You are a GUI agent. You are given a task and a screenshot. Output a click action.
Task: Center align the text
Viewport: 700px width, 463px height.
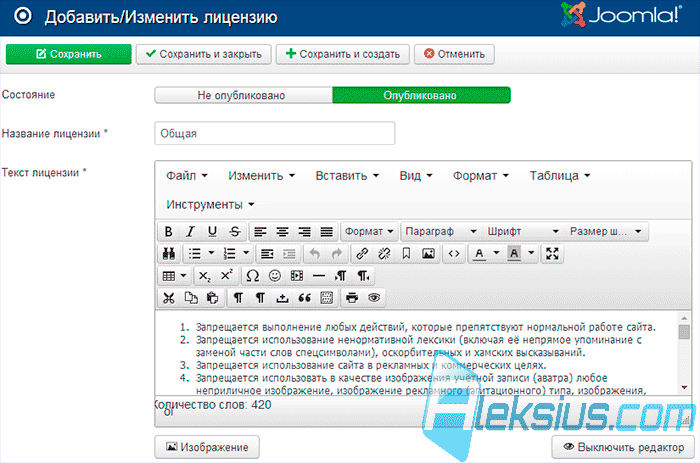pos(282,231)
